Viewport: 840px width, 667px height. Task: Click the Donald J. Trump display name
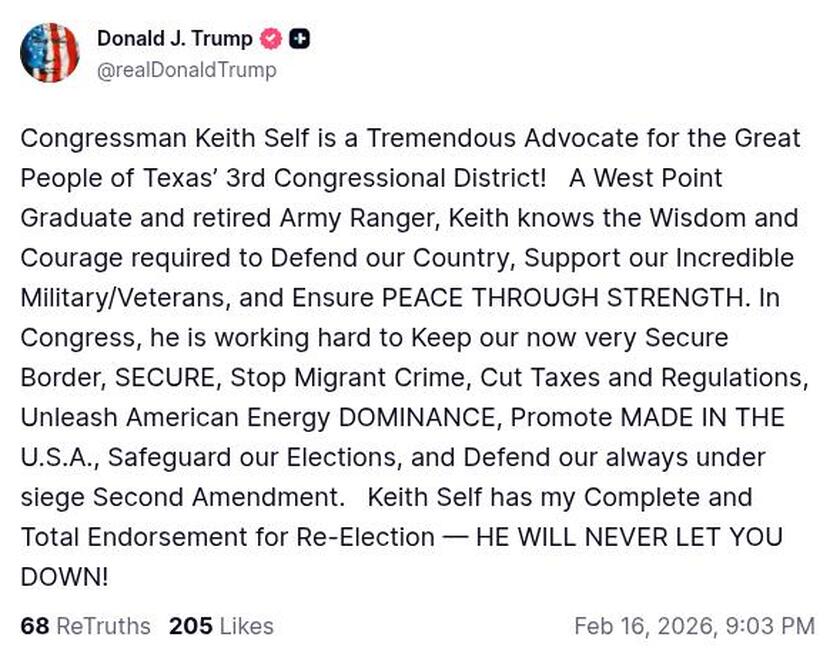[x=175, y=38]
